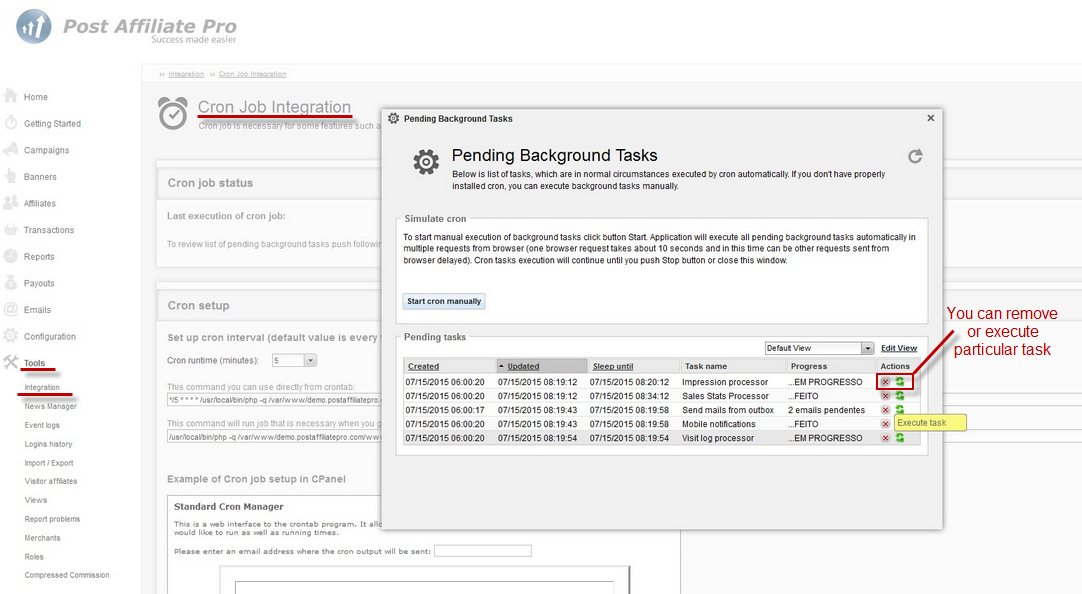Click the Mobile notifications task name cell
1082x594 pixels.
pyautogui.click(x=718, y=424)
